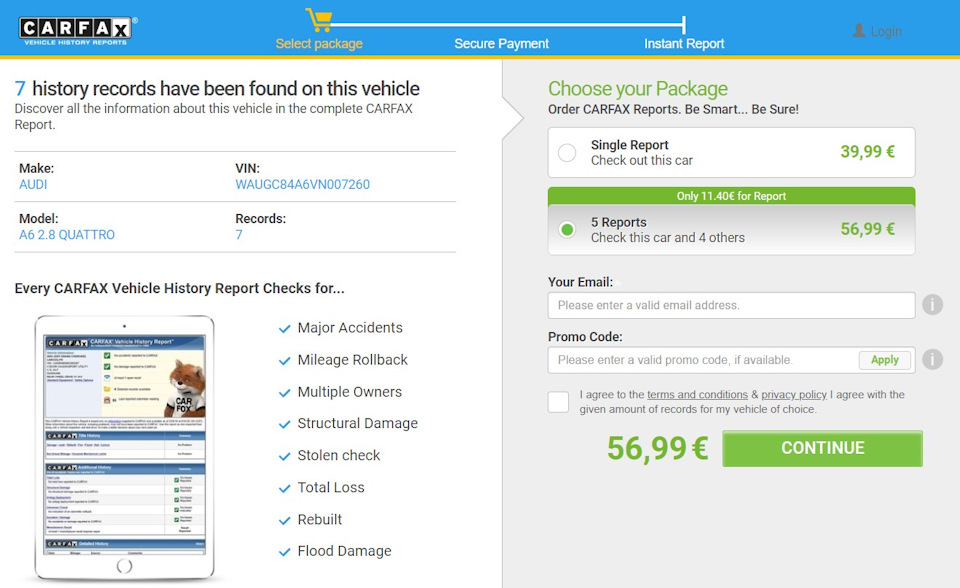Click the 'Choose your Package' heading

click(x=637, y=89)
